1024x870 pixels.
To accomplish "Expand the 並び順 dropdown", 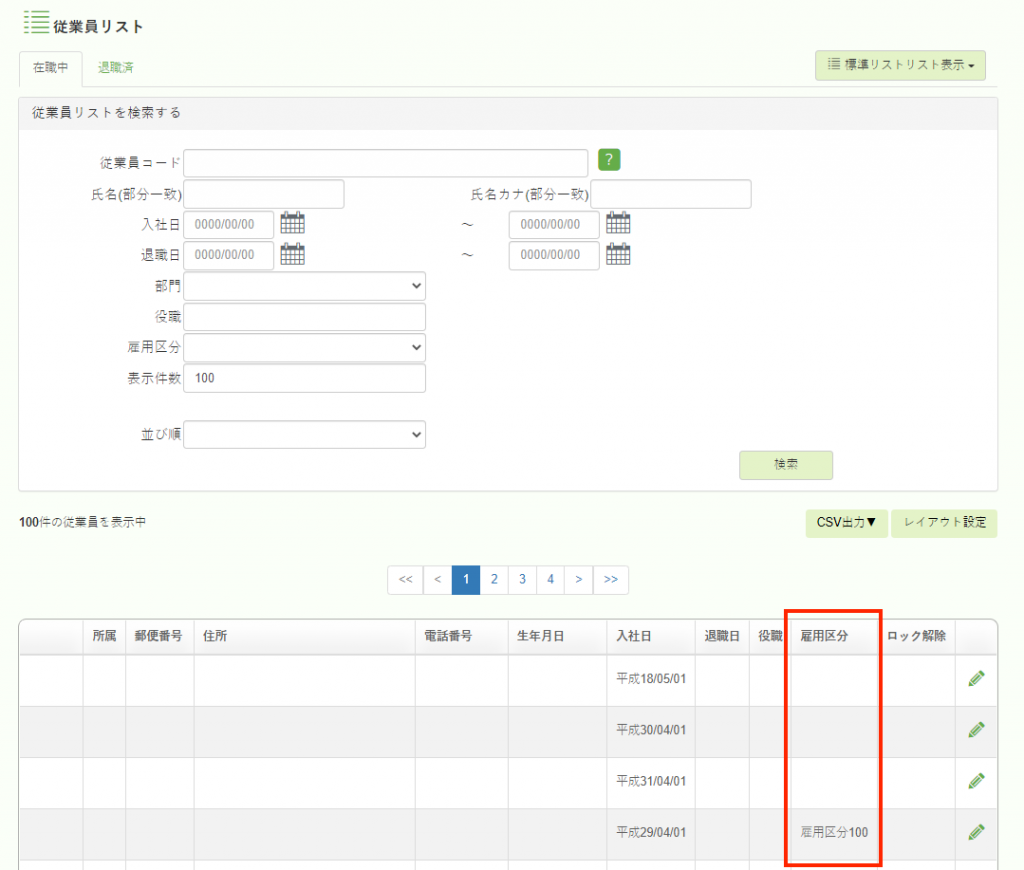I will [x=304, y=434].
